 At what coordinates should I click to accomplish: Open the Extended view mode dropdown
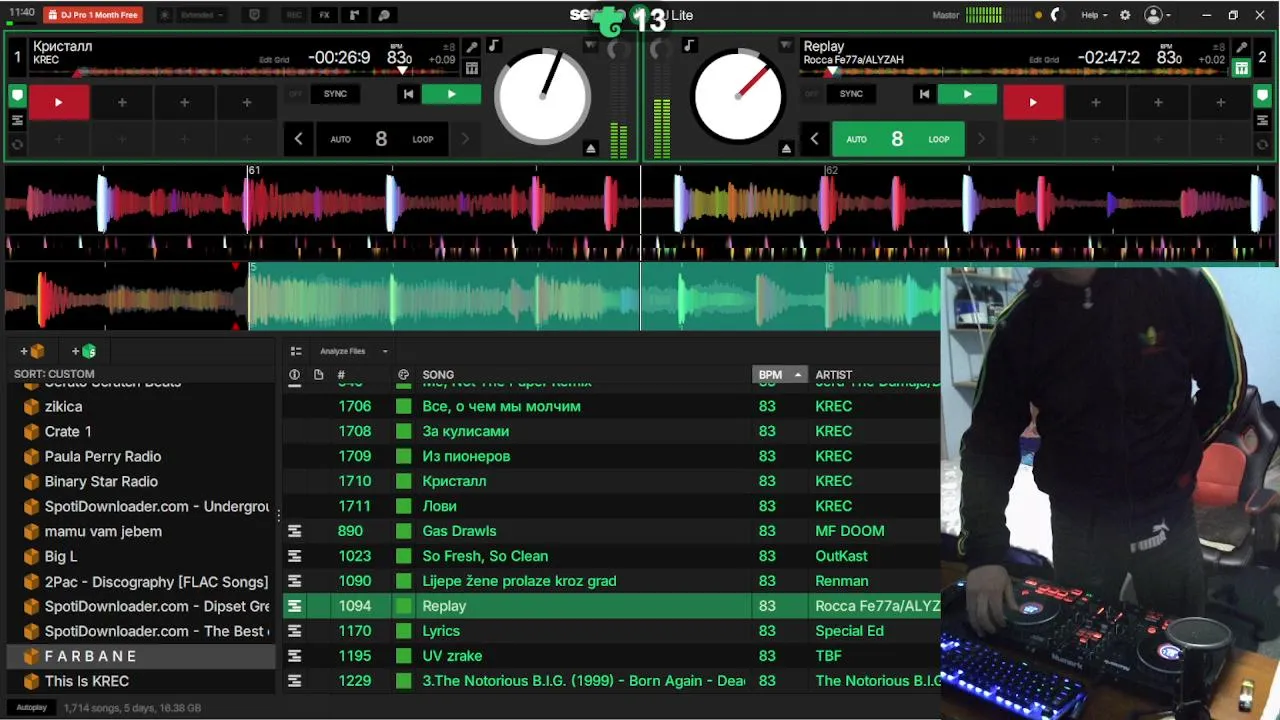click(202, 15)
